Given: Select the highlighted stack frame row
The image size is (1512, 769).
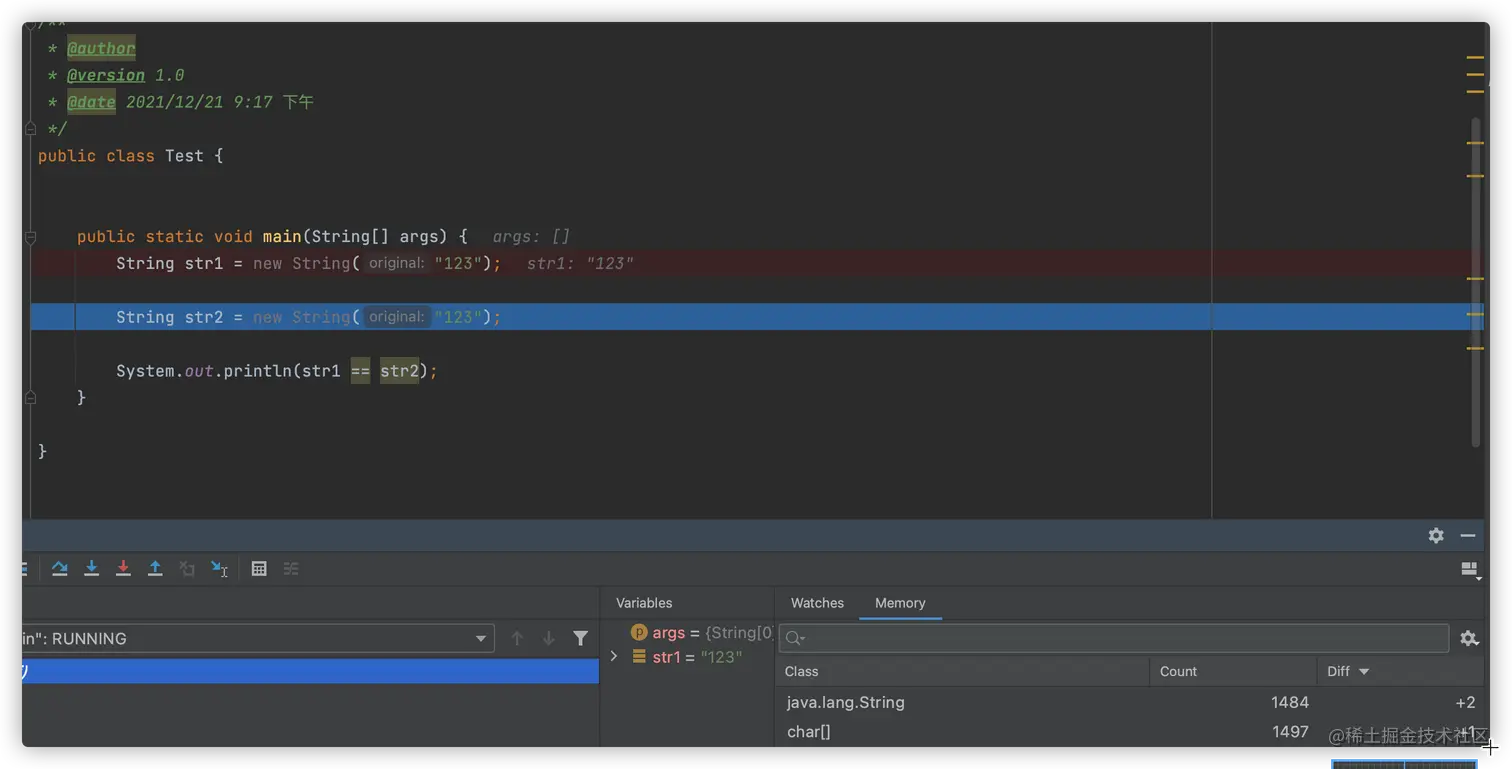Looking at the screenshot, I should tap(310, 671).
